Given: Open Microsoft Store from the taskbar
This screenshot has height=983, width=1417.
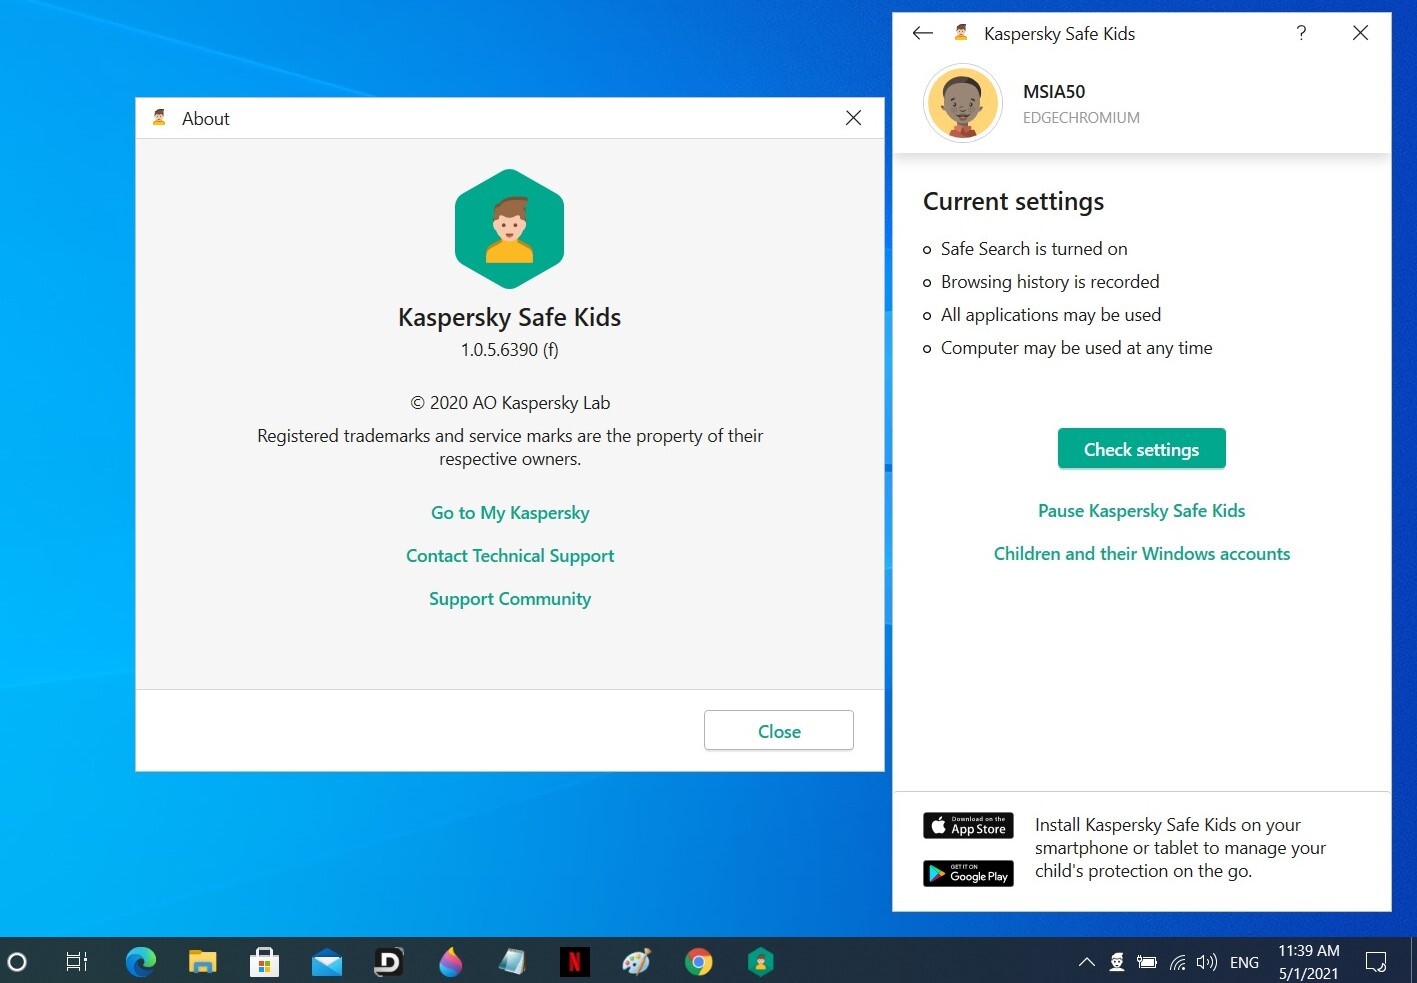Looking at the screenshot, I should coord(265,962).
